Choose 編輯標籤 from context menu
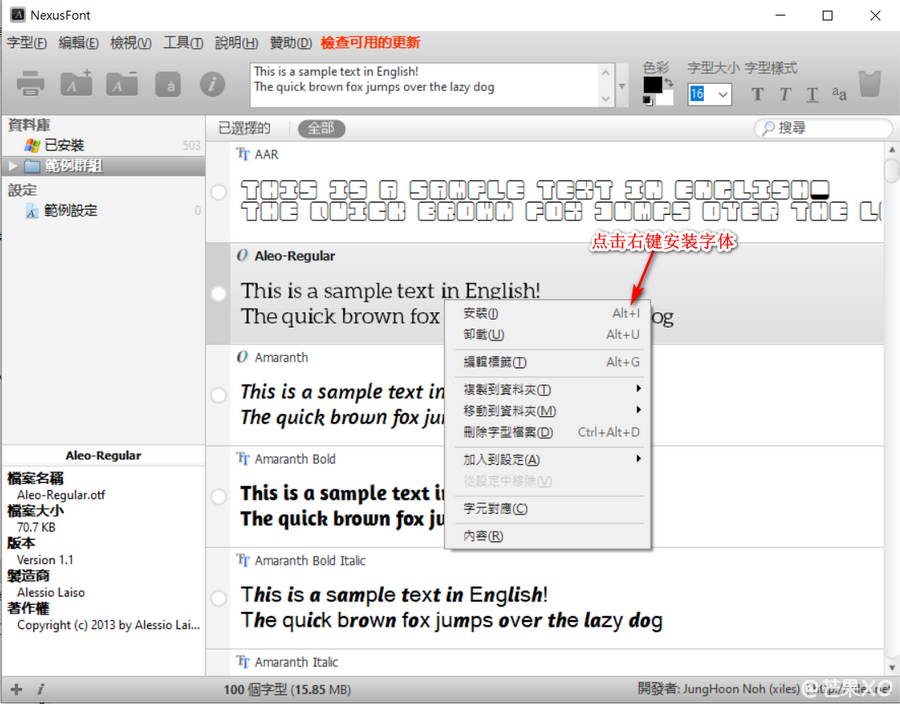Image resolution: width=900 pixels, height=704 pixels. (550, 362)
